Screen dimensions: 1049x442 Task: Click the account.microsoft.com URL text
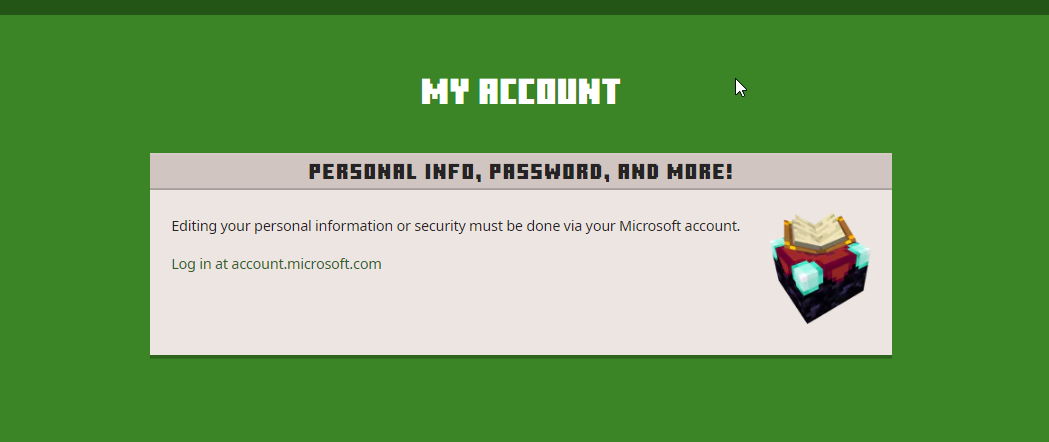coord(306,264)
